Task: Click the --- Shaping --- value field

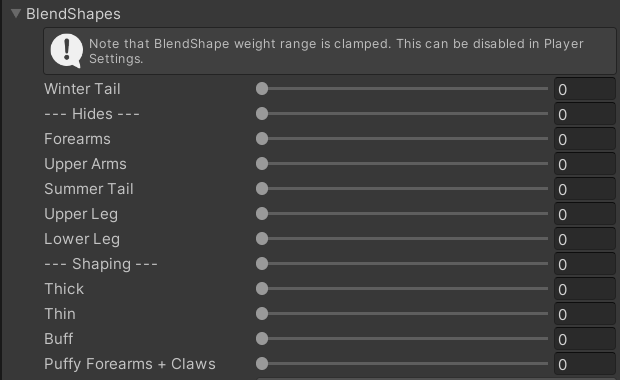Action: [584, 264]
